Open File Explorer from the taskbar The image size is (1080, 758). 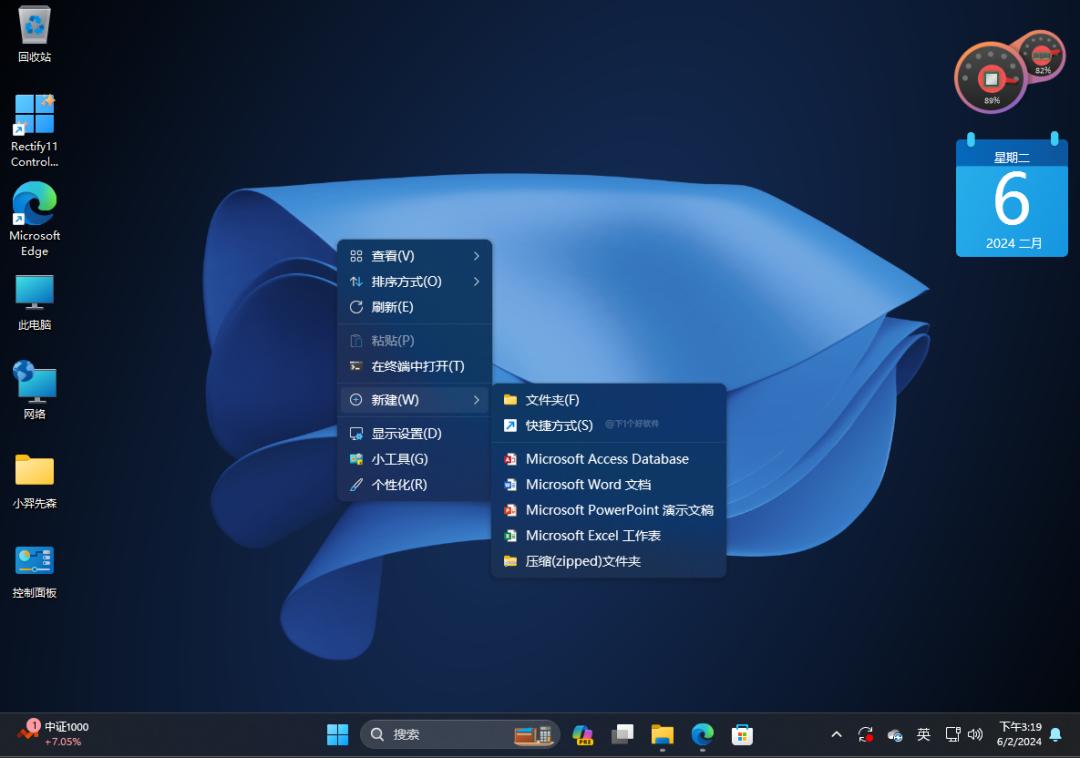(662, 734)
